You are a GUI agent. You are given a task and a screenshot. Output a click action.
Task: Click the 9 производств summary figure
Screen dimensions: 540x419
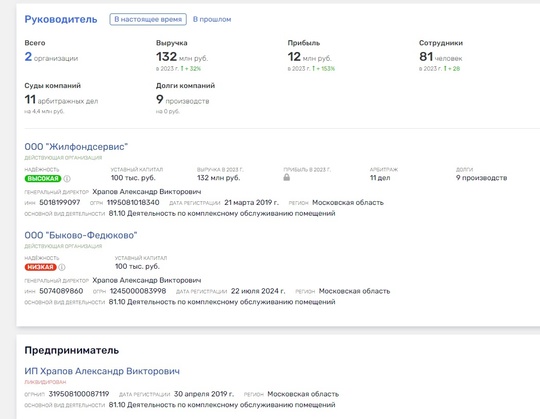[183, 99]
